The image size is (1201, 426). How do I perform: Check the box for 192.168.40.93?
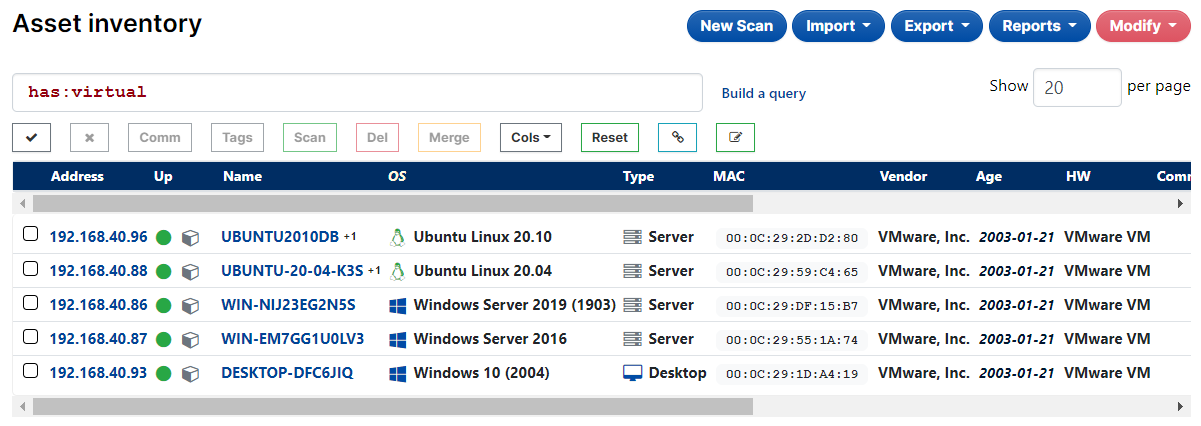click(x=31, y=370)
